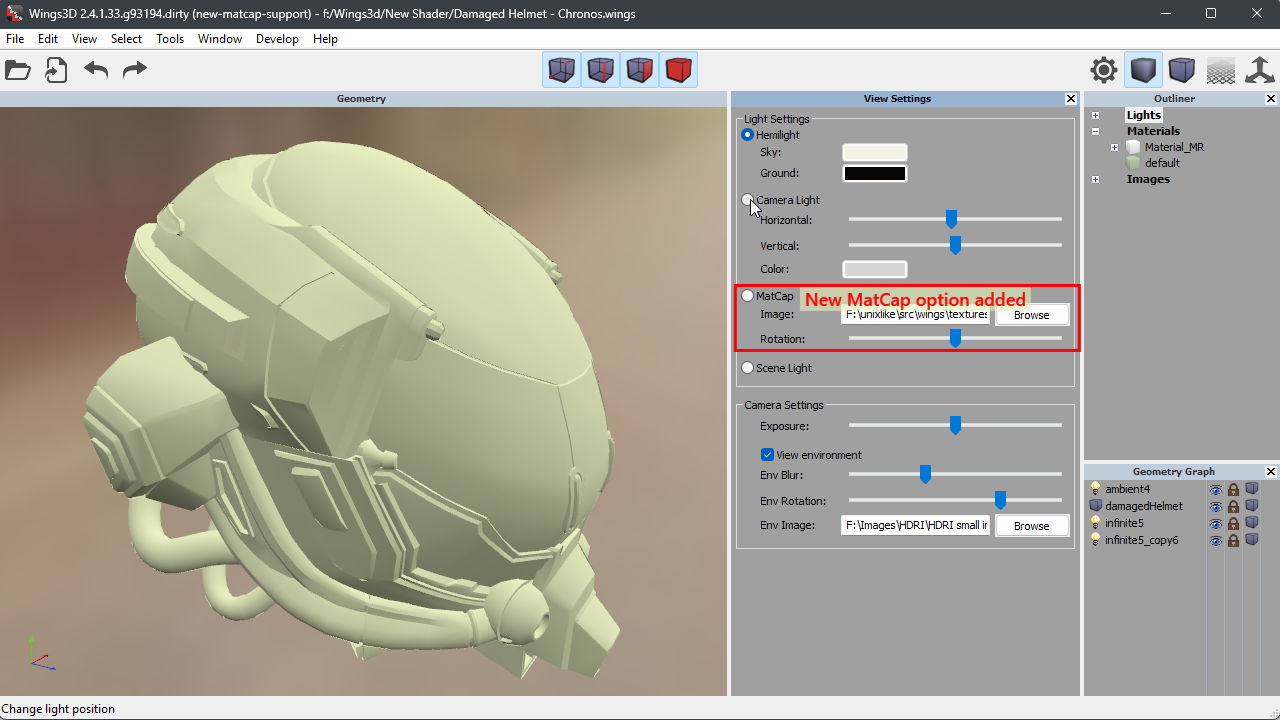This screenshot has width=1280, height=720.
Task: Click the Save file icon
Action: coord(56,70)
